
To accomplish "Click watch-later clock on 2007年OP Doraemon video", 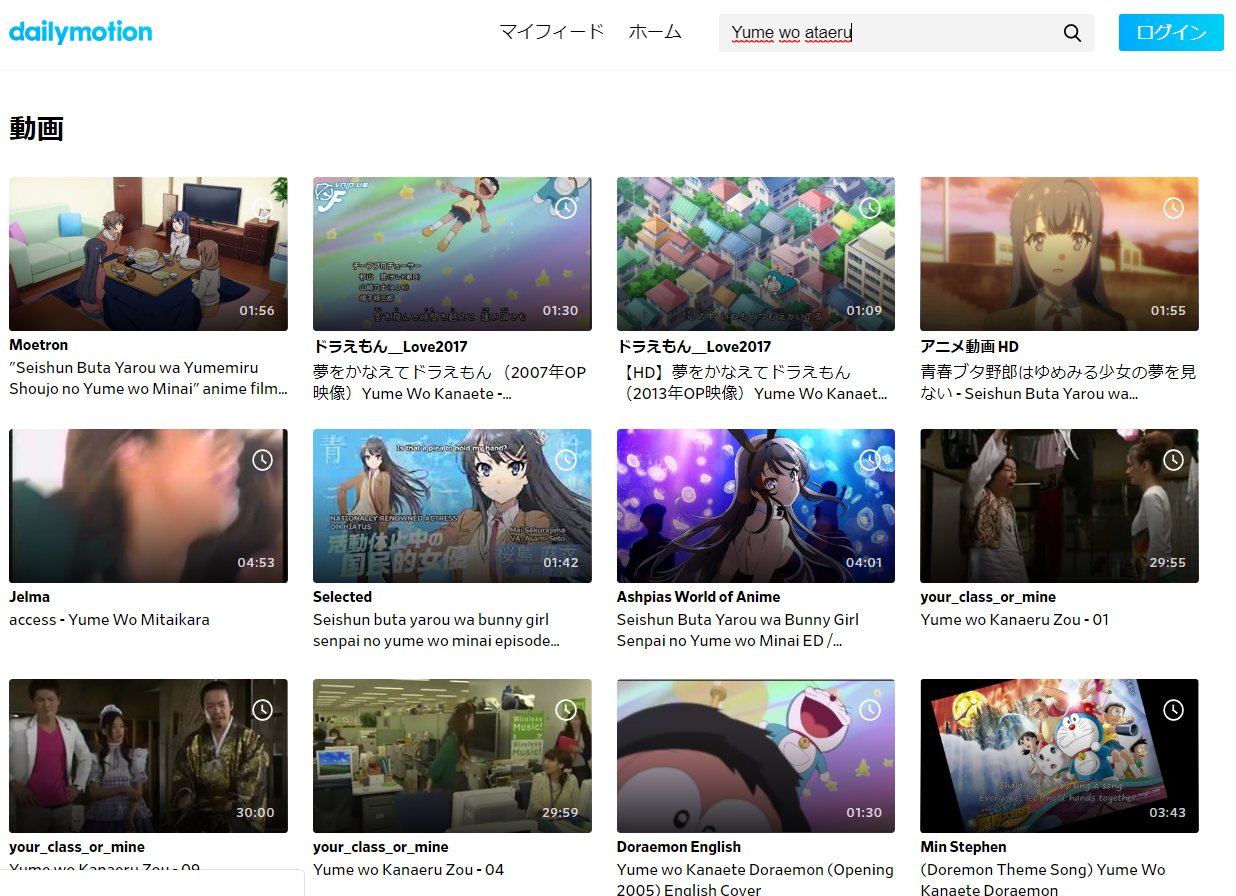I will (566, 208).
